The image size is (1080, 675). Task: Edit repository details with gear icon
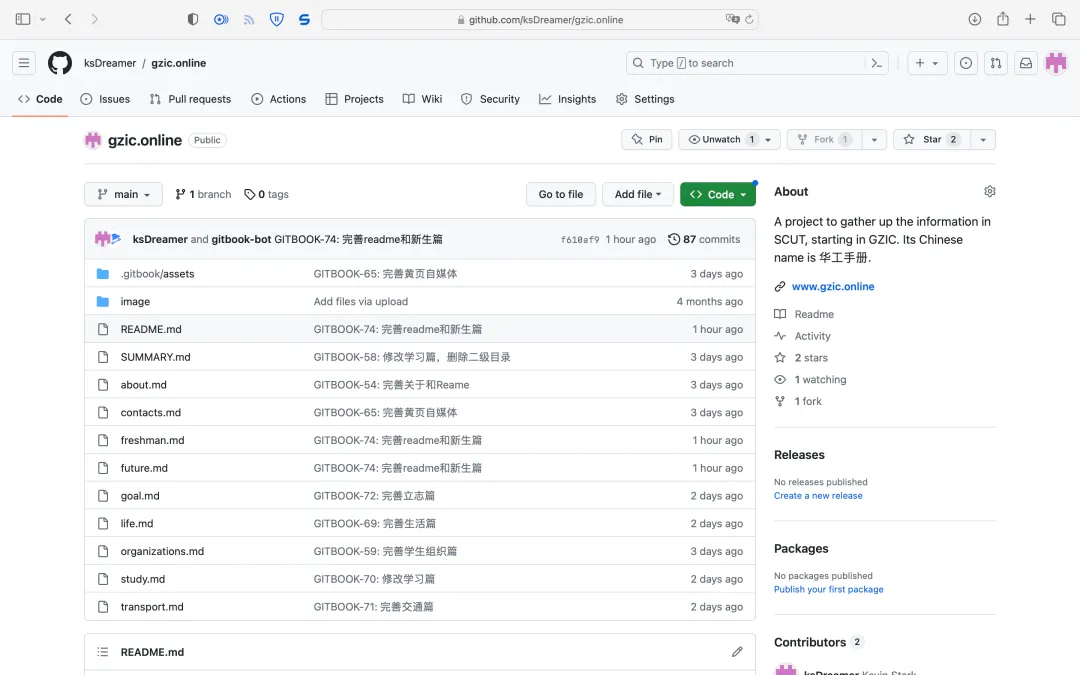pyautogui.click(x=989, y=191)
